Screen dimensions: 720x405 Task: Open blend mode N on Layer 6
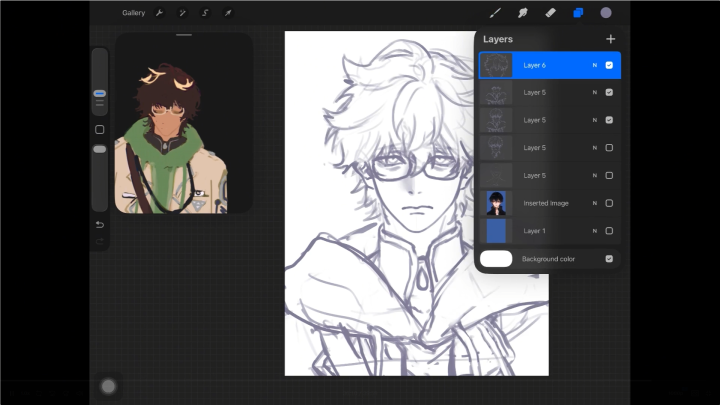(x=595, y=65)
